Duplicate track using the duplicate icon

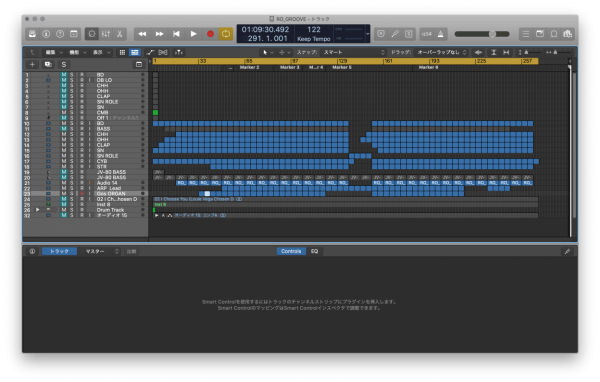(48, 64)
